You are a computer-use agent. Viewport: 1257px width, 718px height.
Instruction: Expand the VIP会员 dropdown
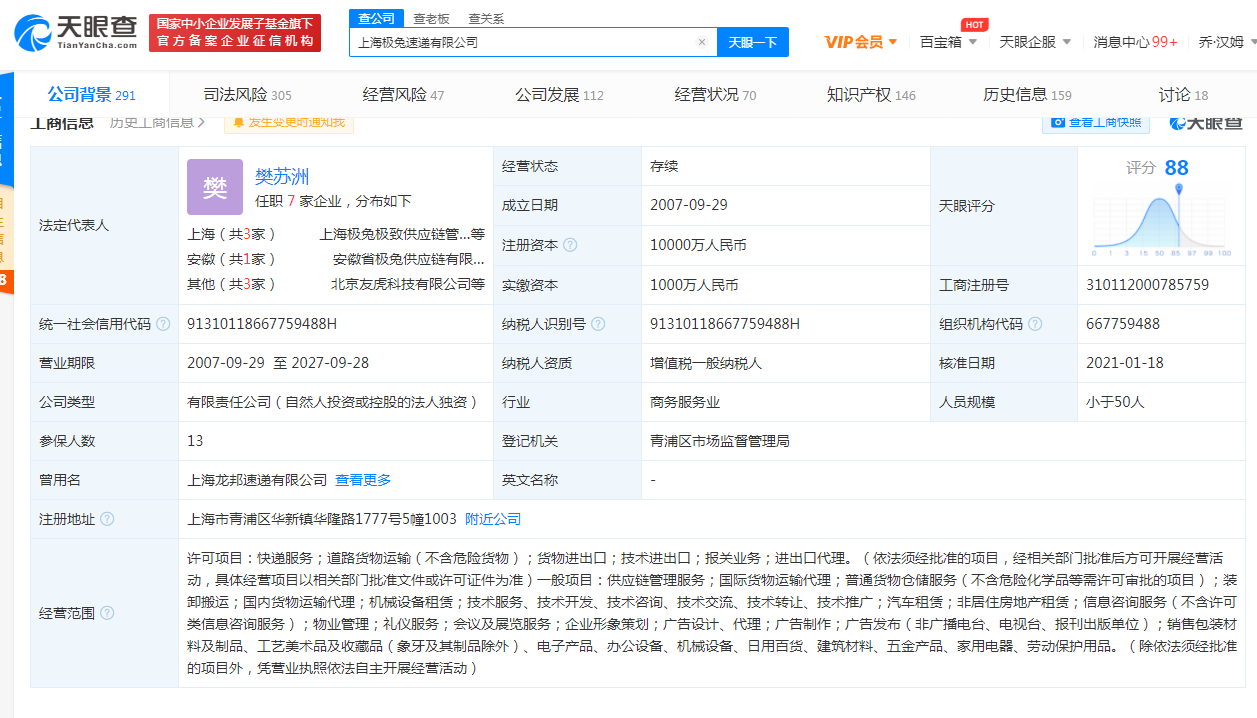[861, 42]
